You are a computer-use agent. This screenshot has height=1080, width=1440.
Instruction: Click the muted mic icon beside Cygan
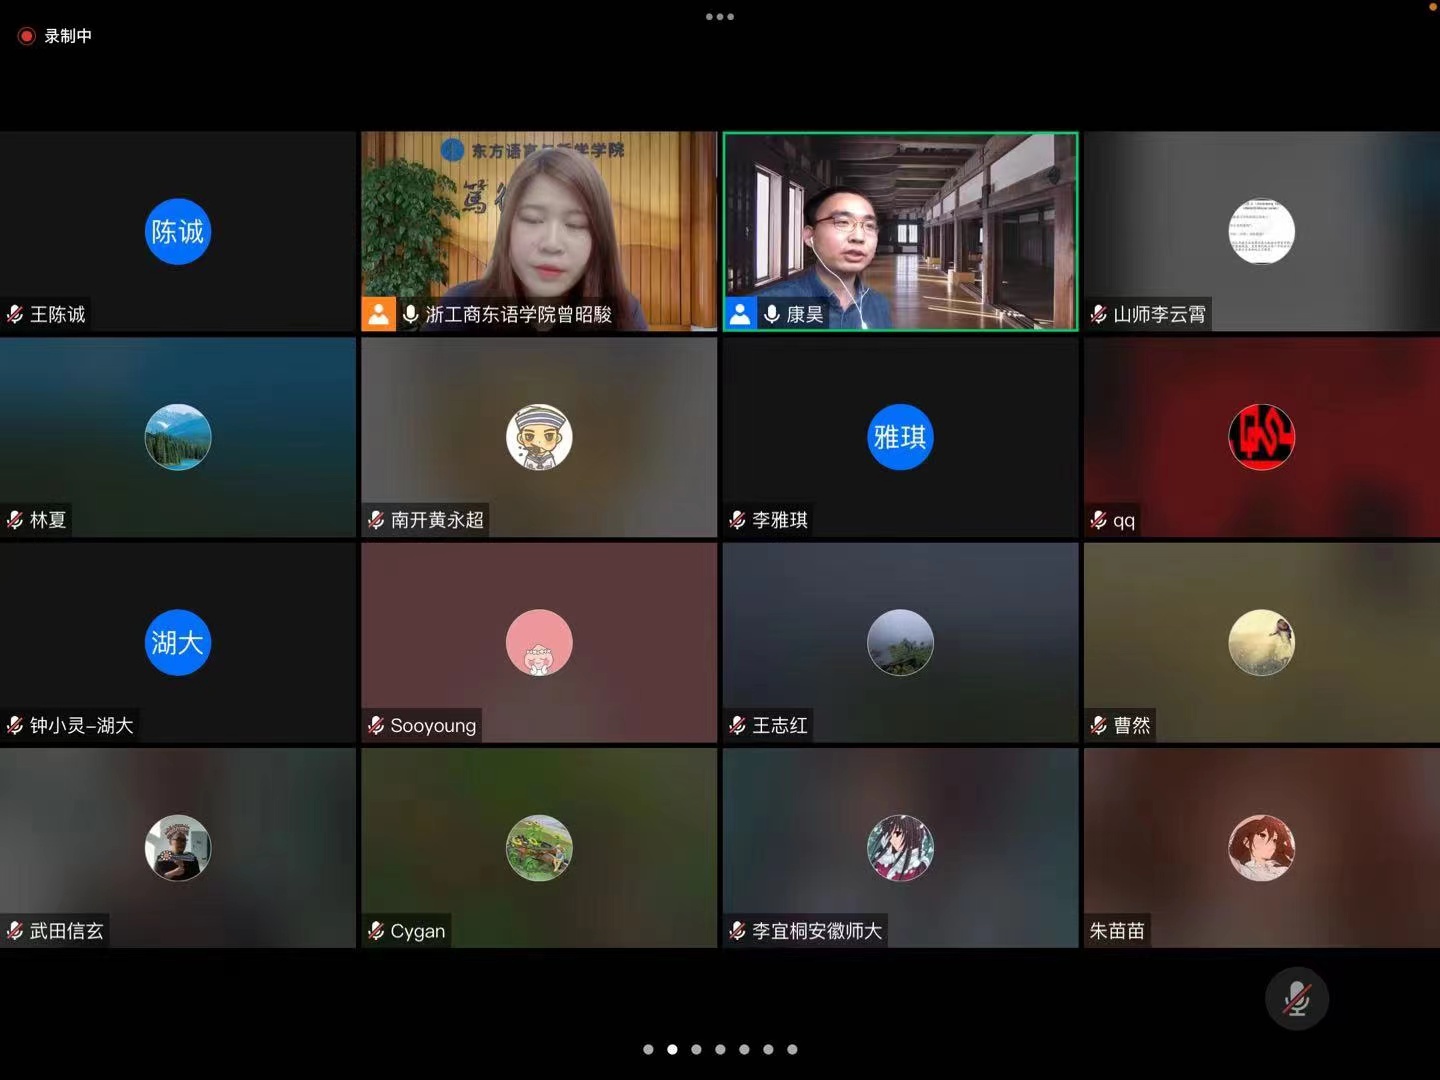click(376, 931)
